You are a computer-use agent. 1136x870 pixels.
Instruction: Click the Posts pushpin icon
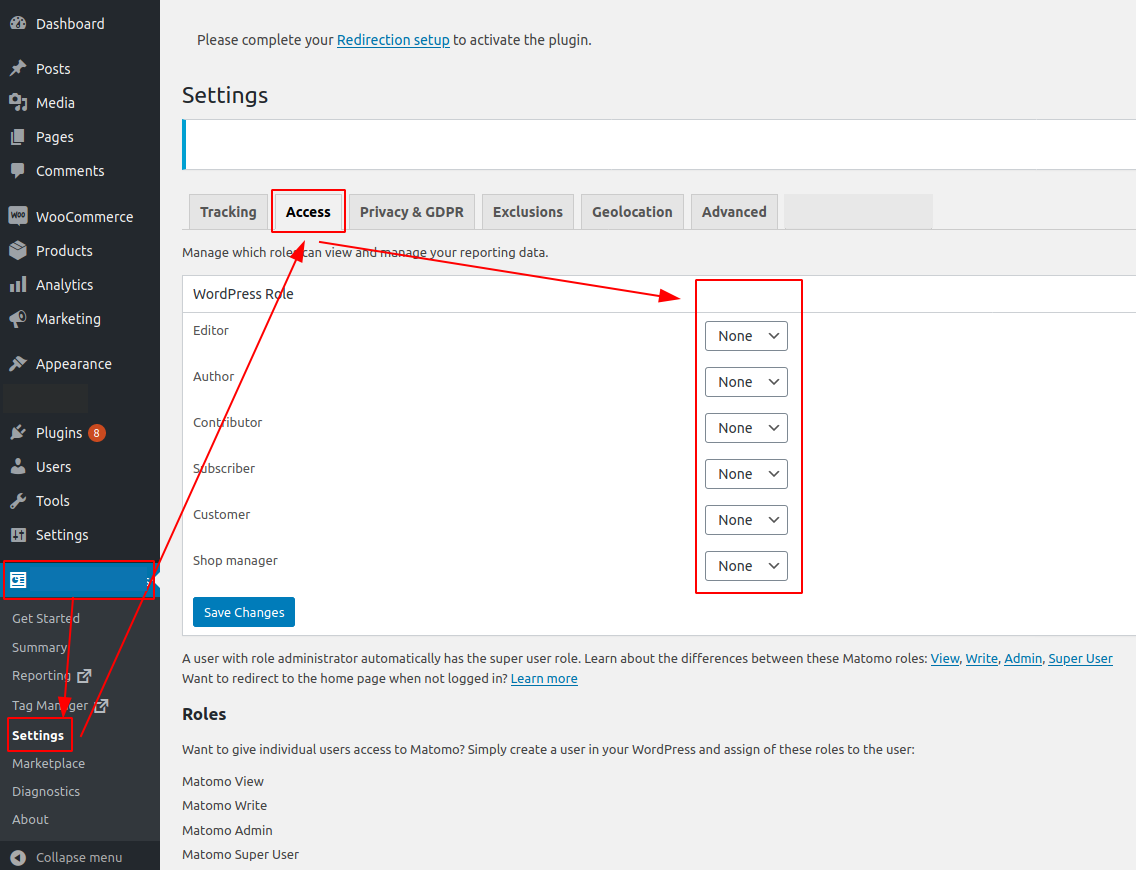click(21, 68)
